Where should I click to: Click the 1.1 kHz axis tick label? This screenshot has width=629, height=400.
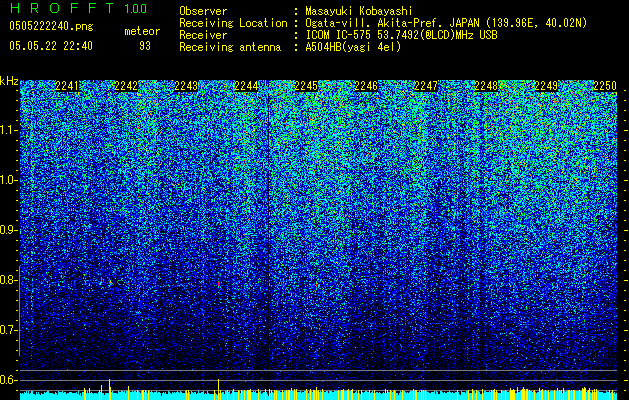pyautogui.click(x=9, y=130)
